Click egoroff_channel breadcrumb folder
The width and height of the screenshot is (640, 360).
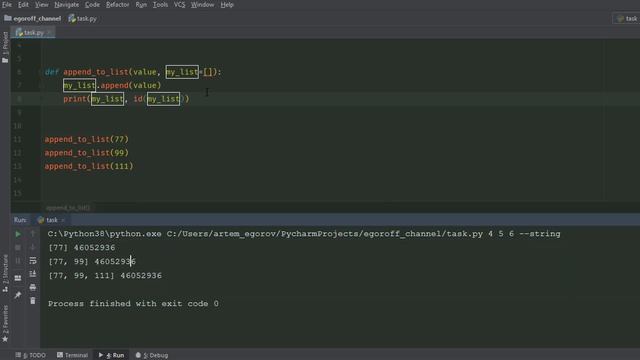pyautogui.click(x=33, y=18)
